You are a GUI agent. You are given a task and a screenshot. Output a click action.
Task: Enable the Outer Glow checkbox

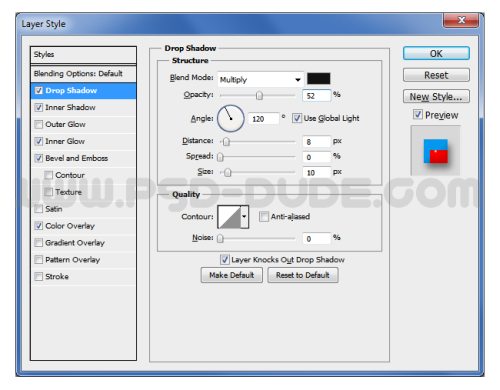[x=39, y=124]
